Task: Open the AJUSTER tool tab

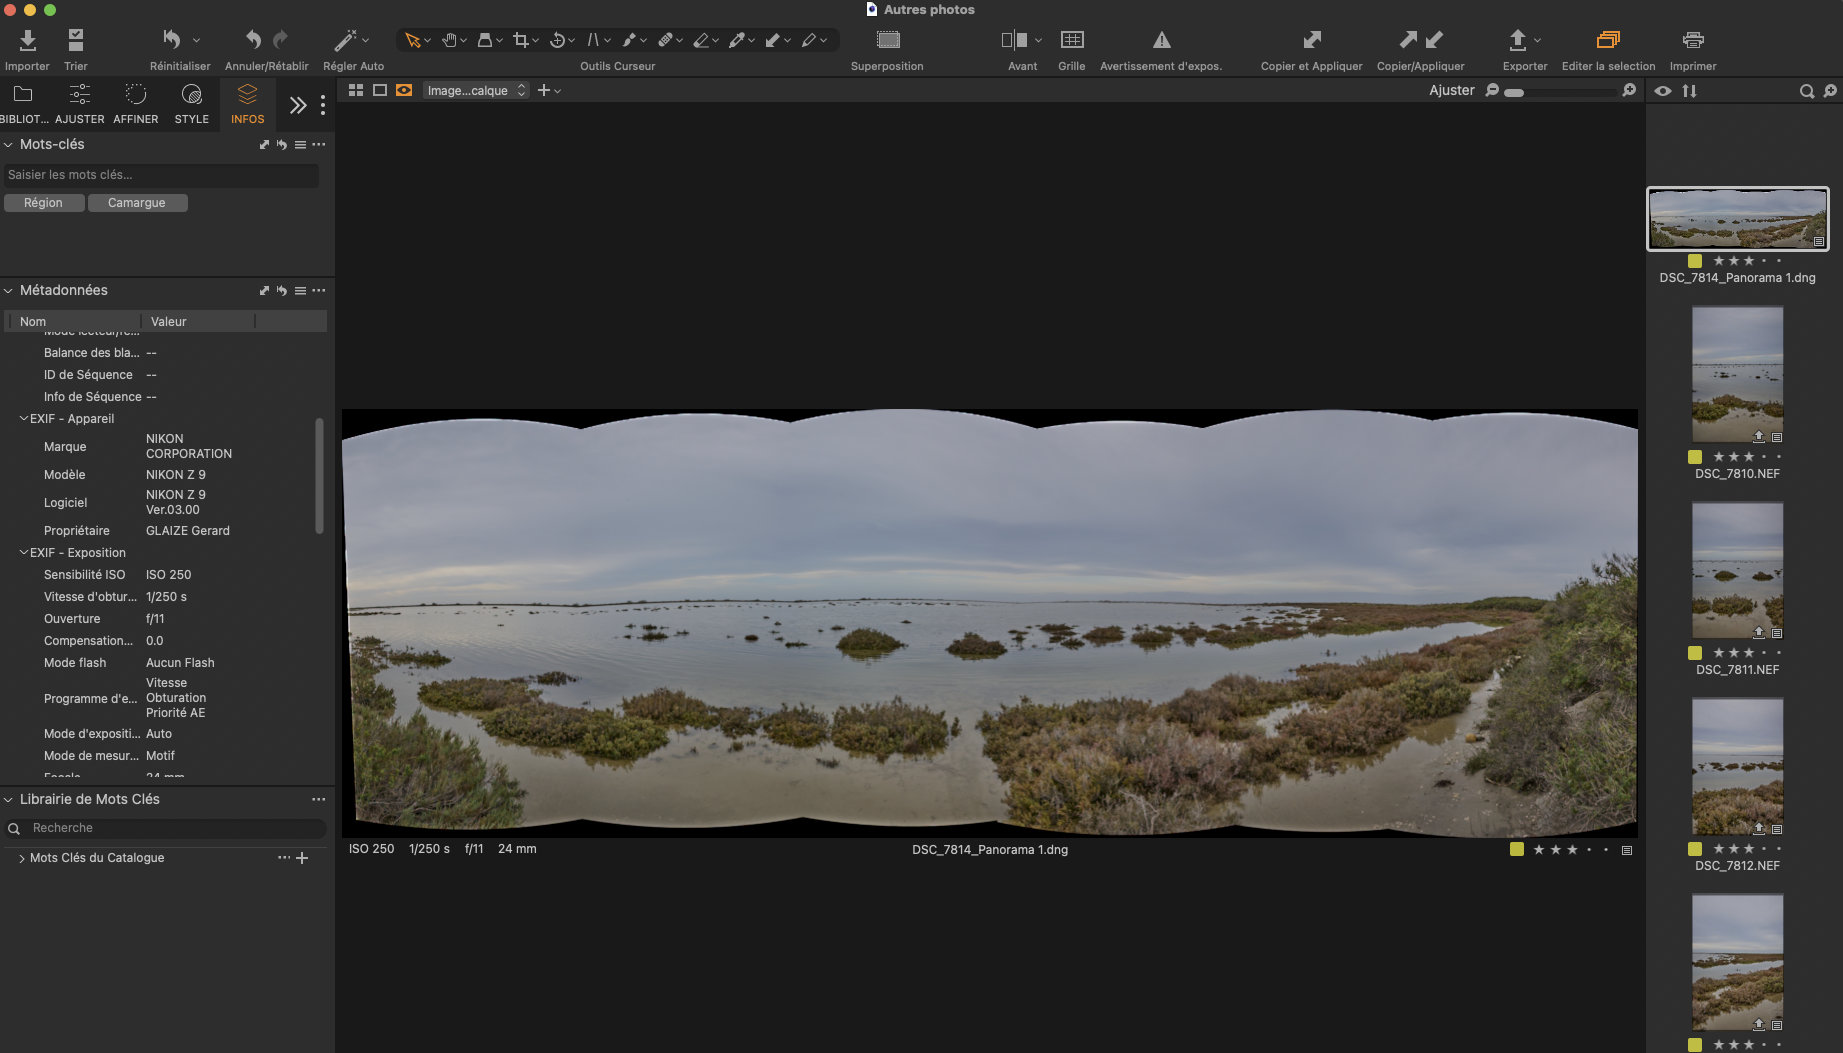Action: (x=79, y=103)
